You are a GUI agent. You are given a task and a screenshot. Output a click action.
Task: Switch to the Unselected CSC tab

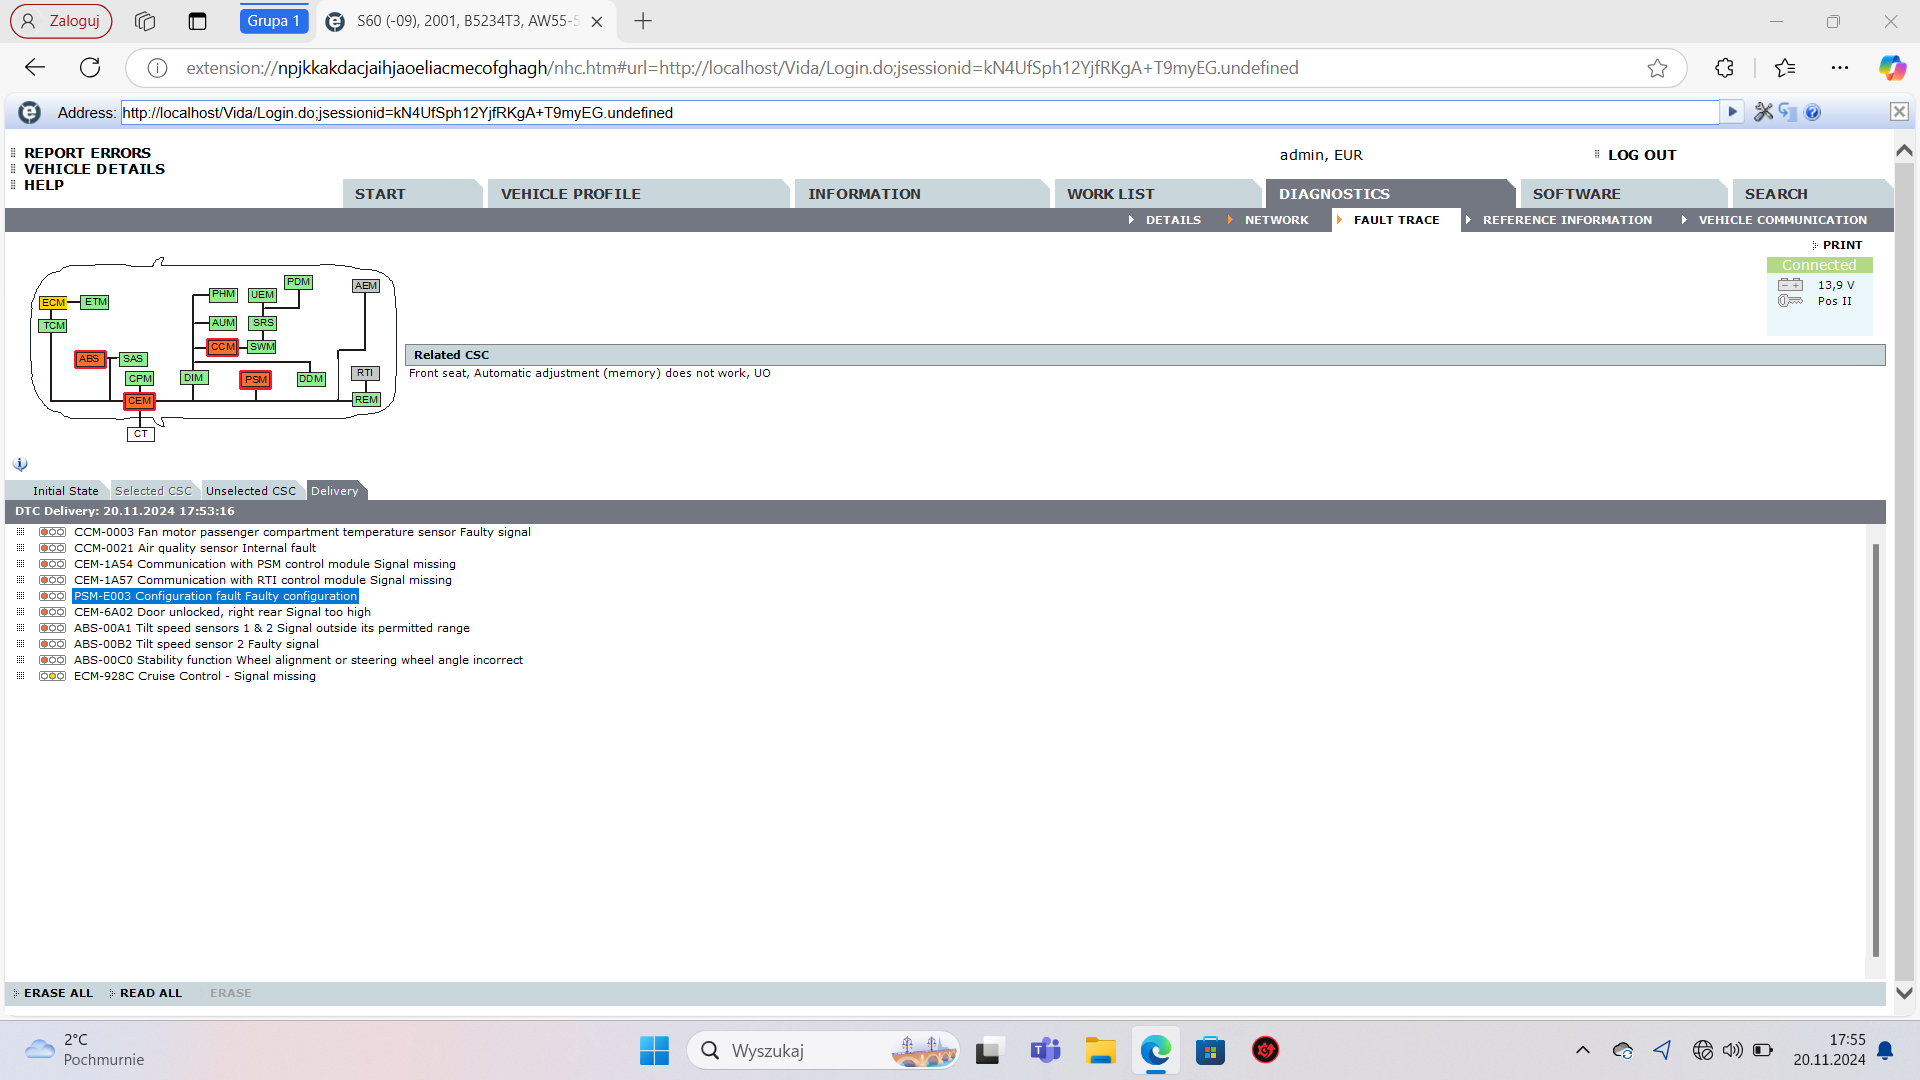click(250, 491)
